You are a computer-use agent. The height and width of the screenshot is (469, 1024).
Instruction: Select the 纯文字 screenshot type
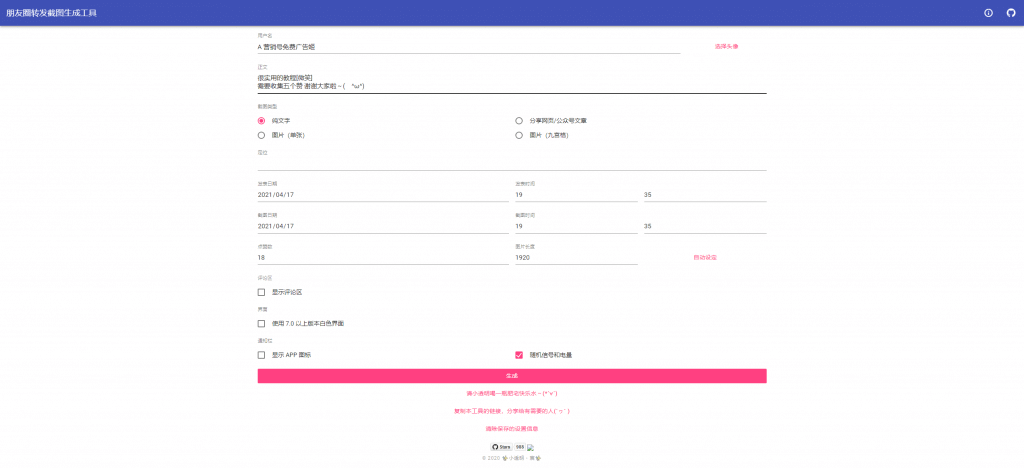click(262, 120)
